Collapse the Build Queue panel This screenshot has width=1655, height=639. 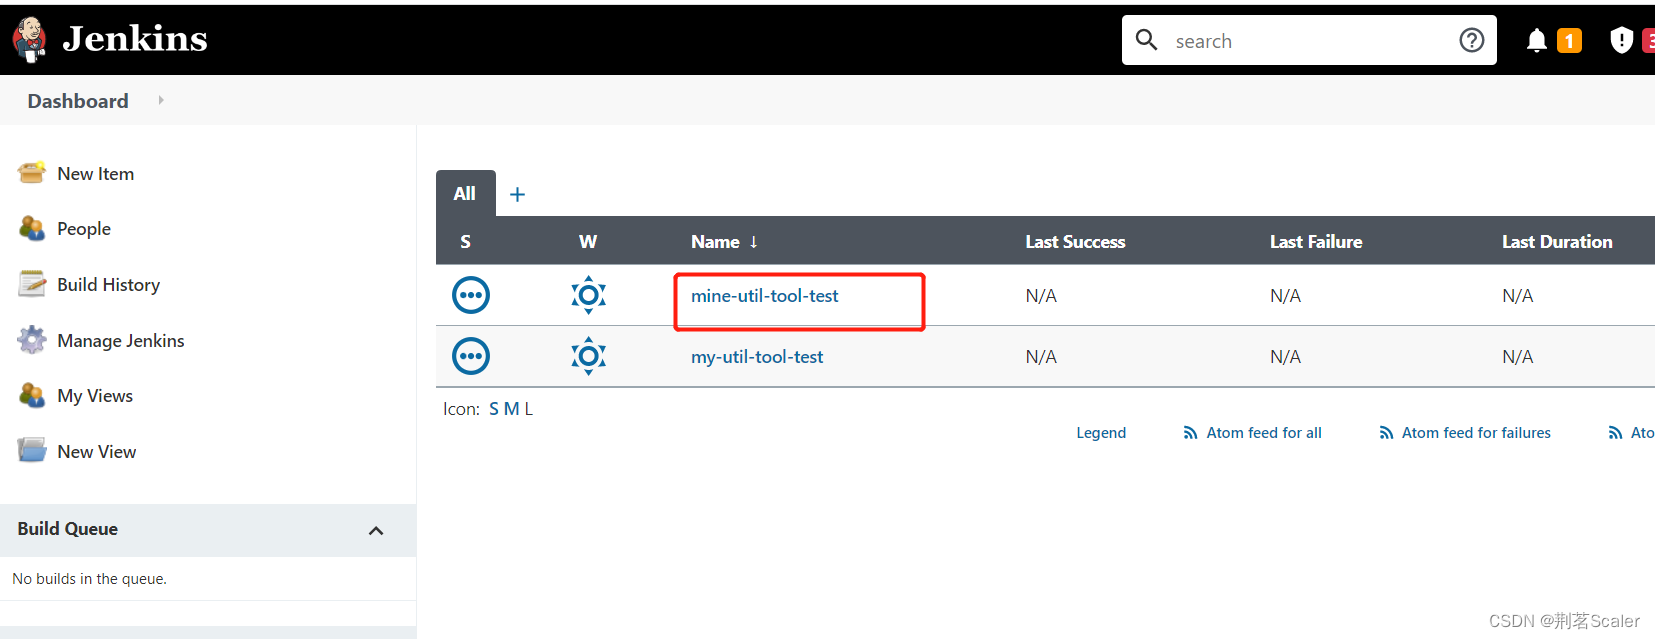tap(376, 530)
